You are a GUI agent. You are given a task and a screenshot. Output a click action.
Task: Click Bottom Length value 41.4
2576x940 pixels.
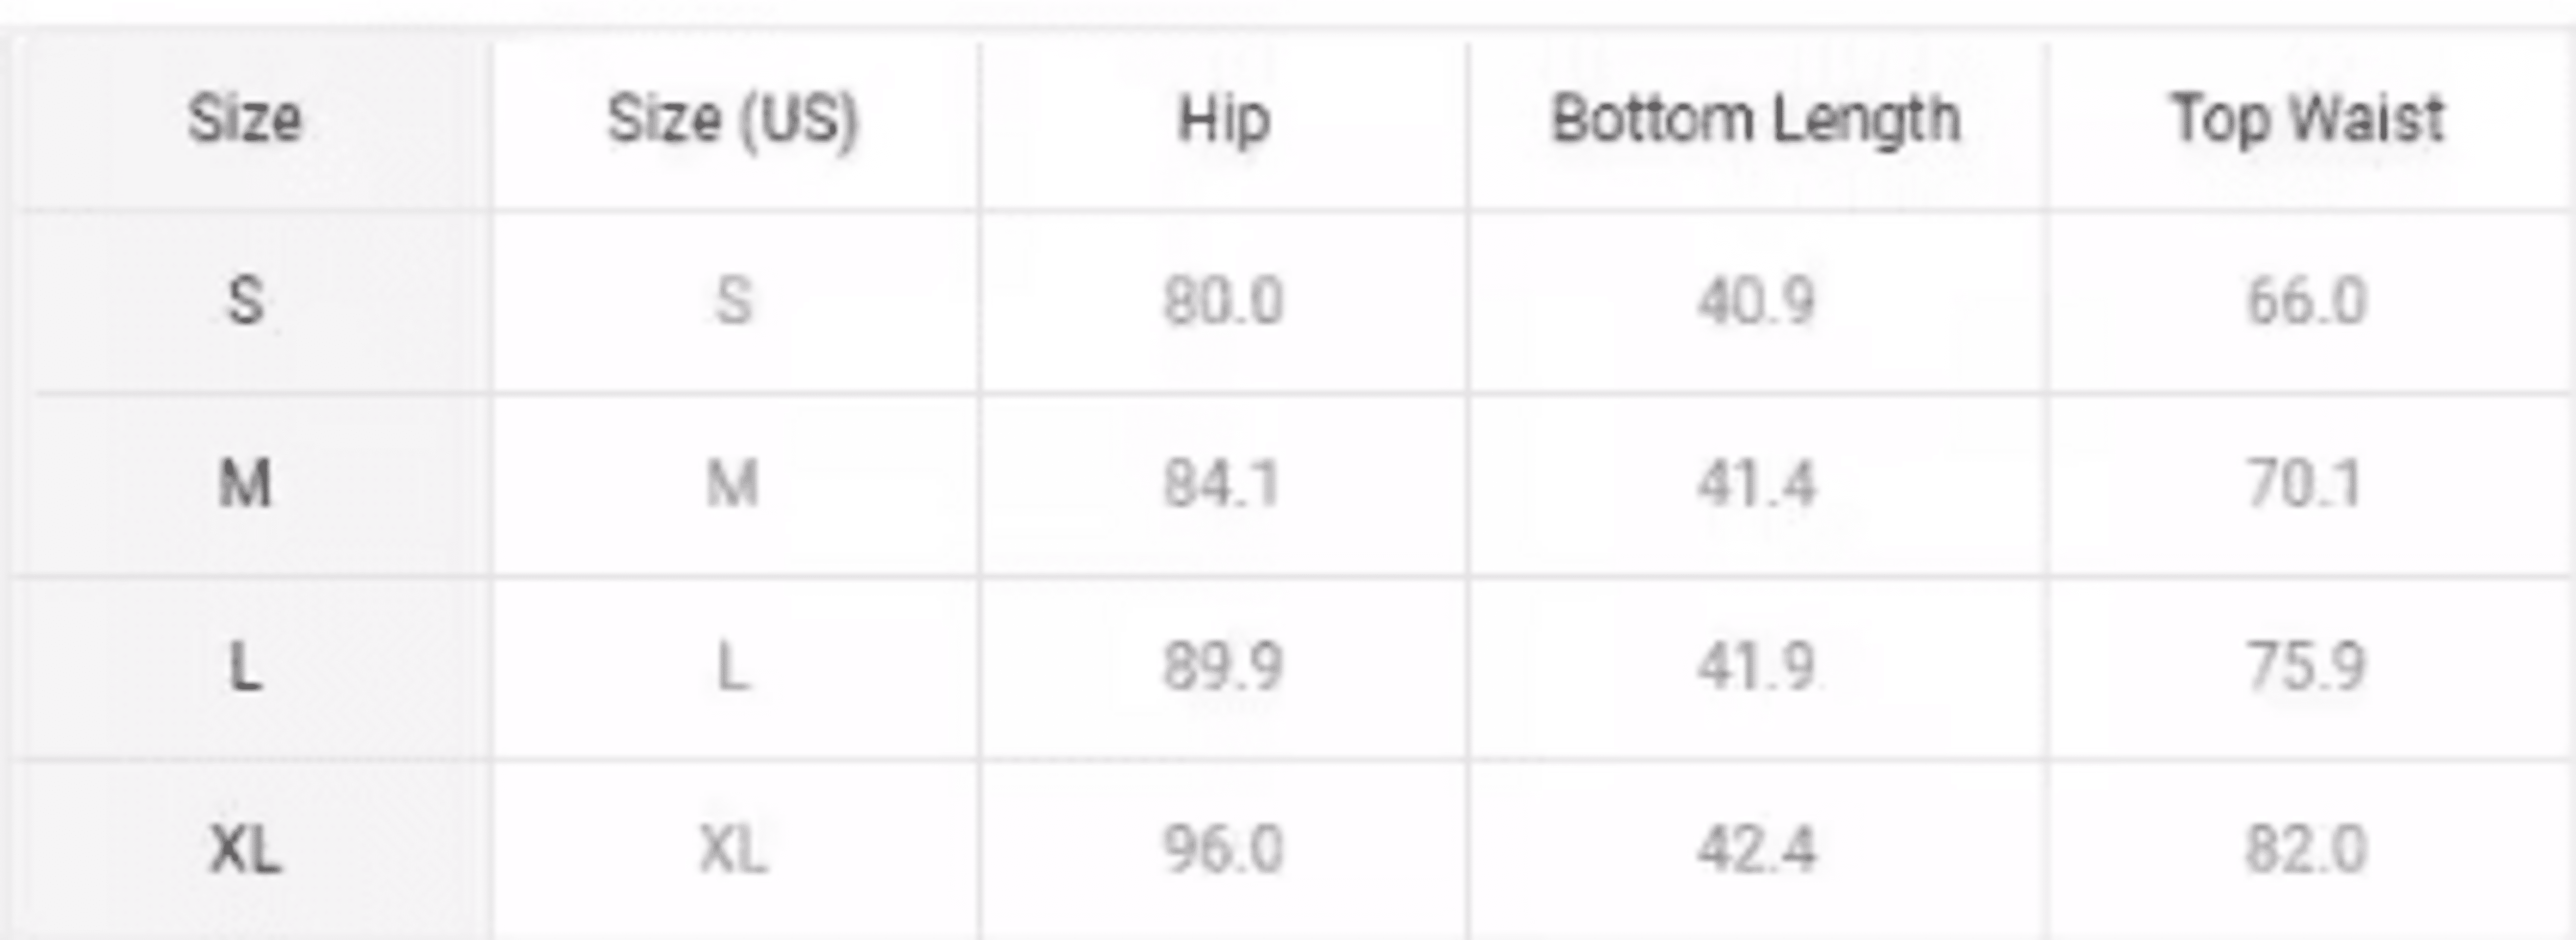click(x=1756, y=484)
